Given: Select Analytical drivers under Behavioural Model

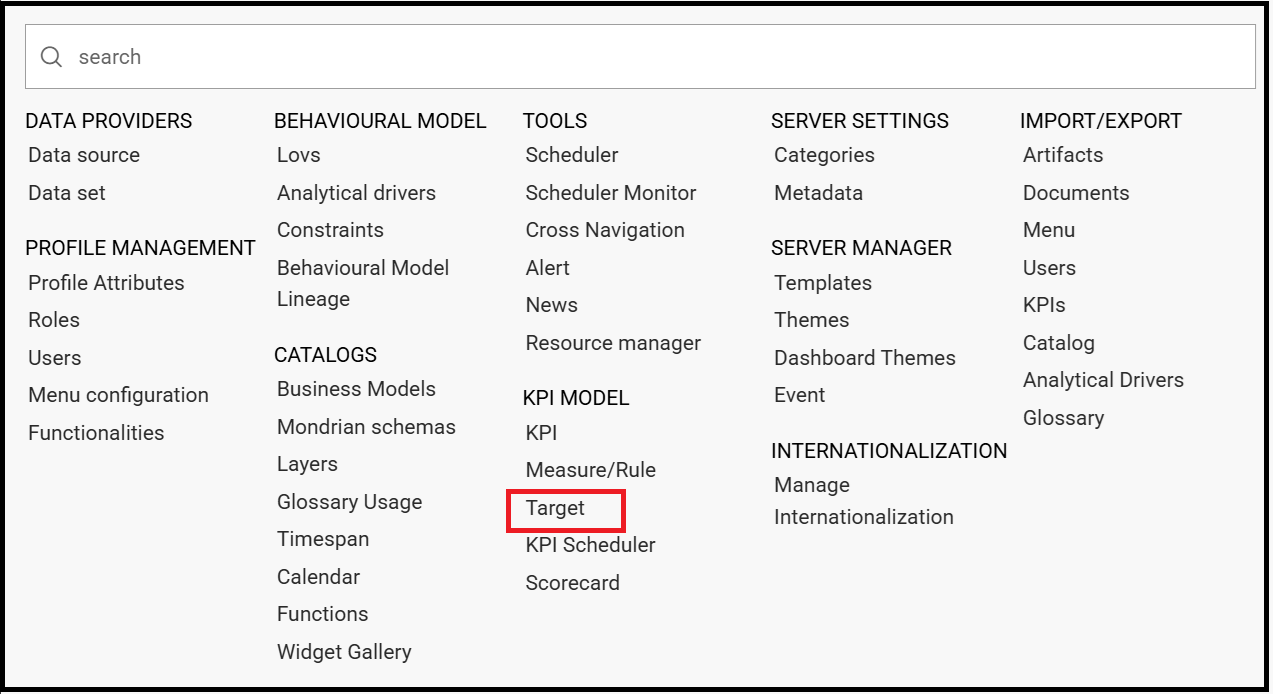Looking at the screenshot, I should 356,193.
